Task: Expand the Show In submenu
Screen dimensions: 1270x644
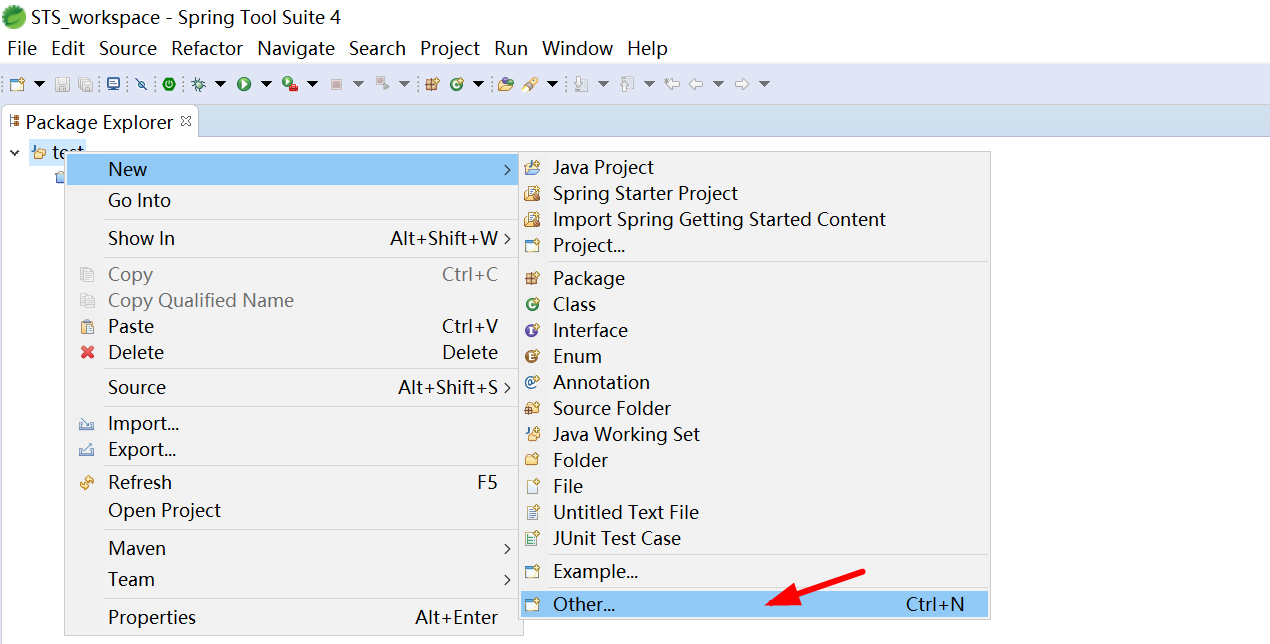Action: [x=291, y=238]
